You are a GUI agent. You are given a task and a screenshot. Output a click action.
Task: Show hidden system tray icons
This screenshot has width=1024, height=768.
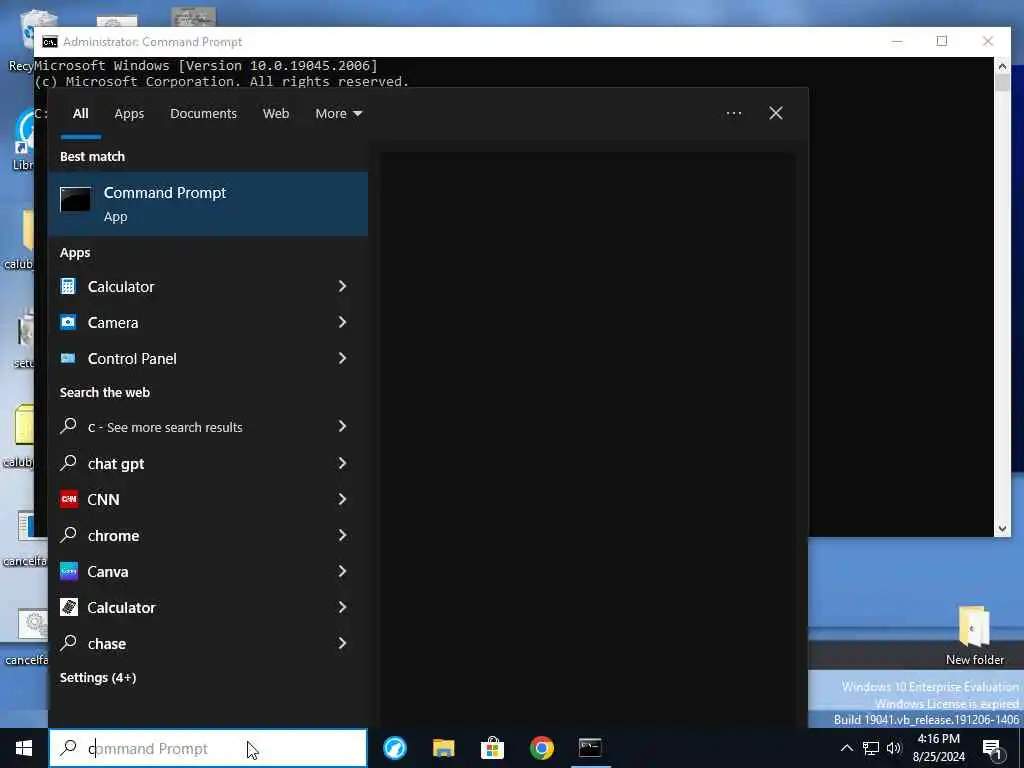(846, 748)
